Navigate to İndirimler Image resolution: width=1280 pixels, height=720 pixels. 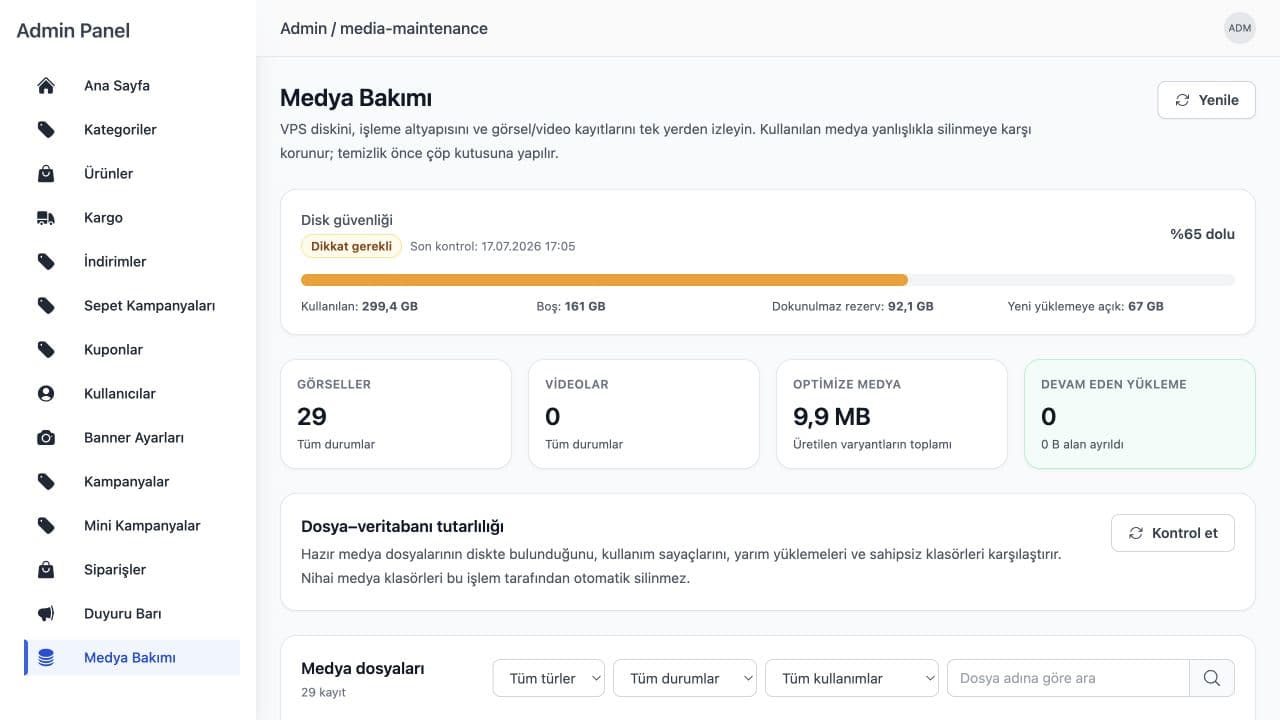[132, 262]
